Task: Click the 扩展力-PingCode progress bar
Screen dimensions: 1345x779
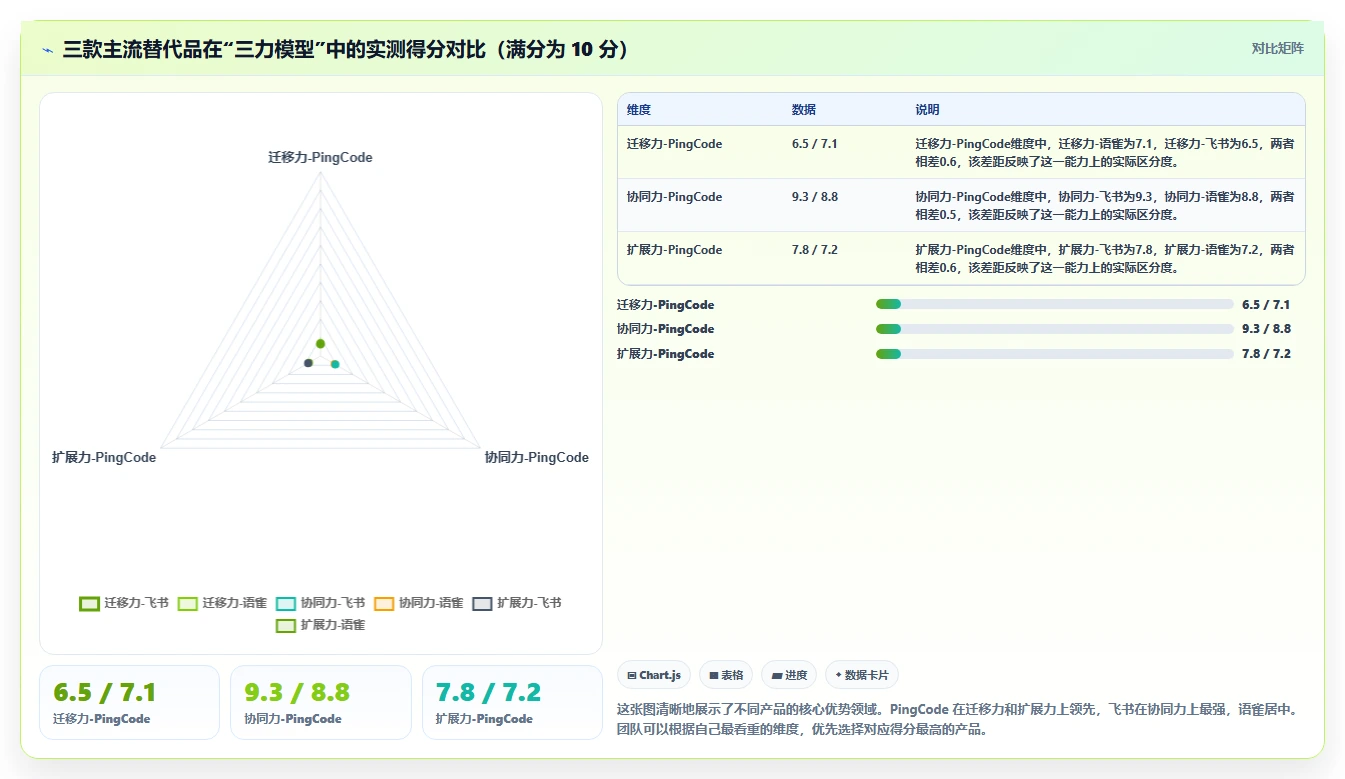Action: point(1054,354)
